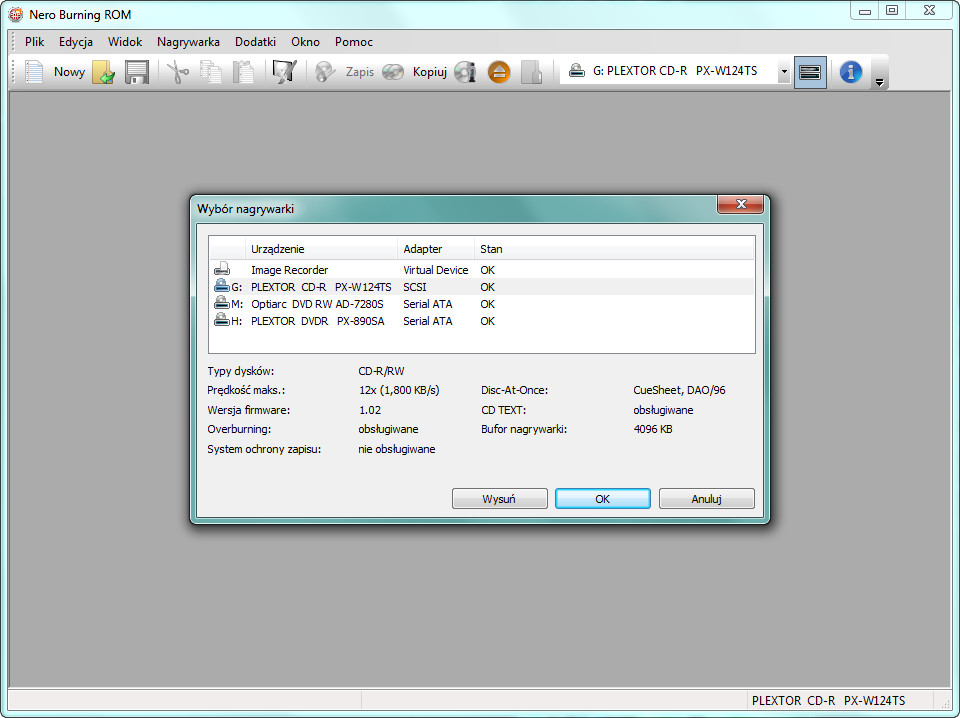Image resolution: width=960 pixels, height=718 pixels.
Task: Click the gray icon right of Eject
Action: pos(531,72)
